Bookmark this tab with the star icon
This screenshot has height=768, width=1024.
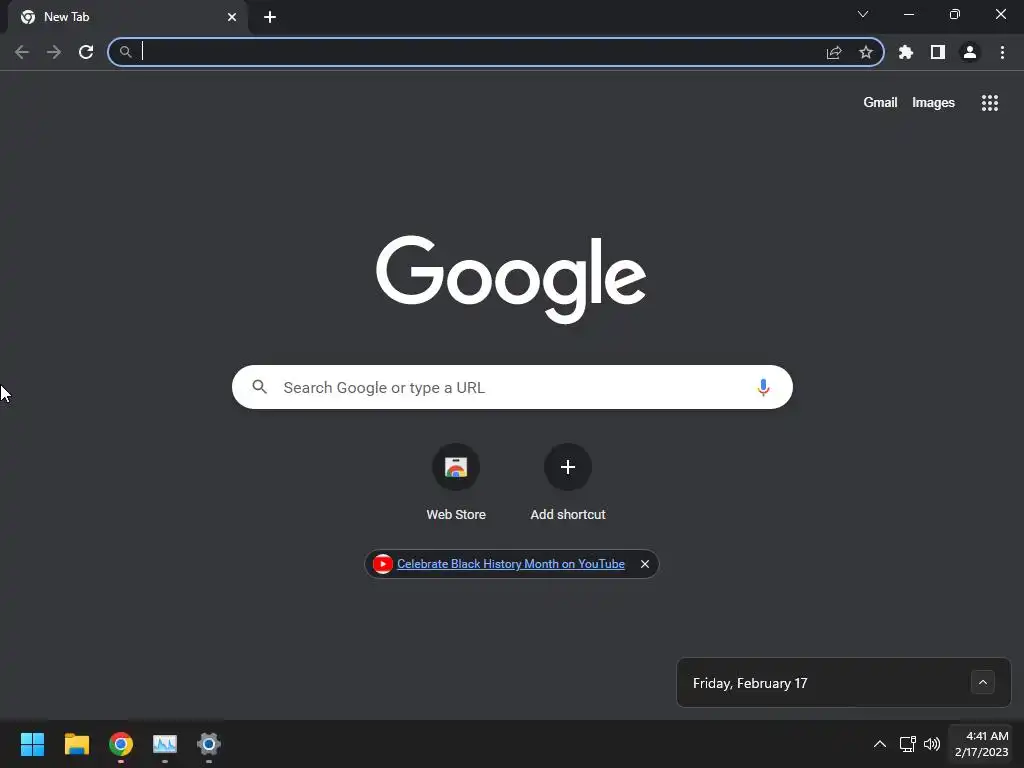[x=865, y=52]
